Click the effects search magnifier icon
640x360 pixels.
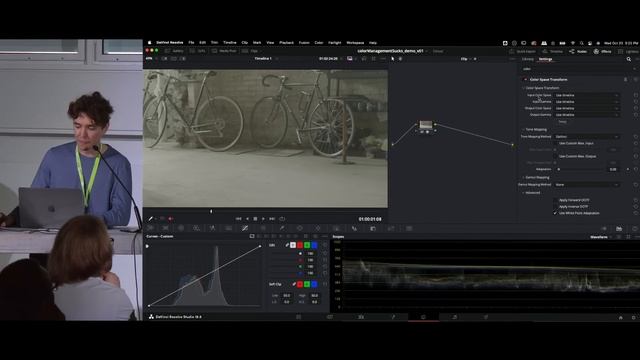pyautogui.click(x=629, y=59)
